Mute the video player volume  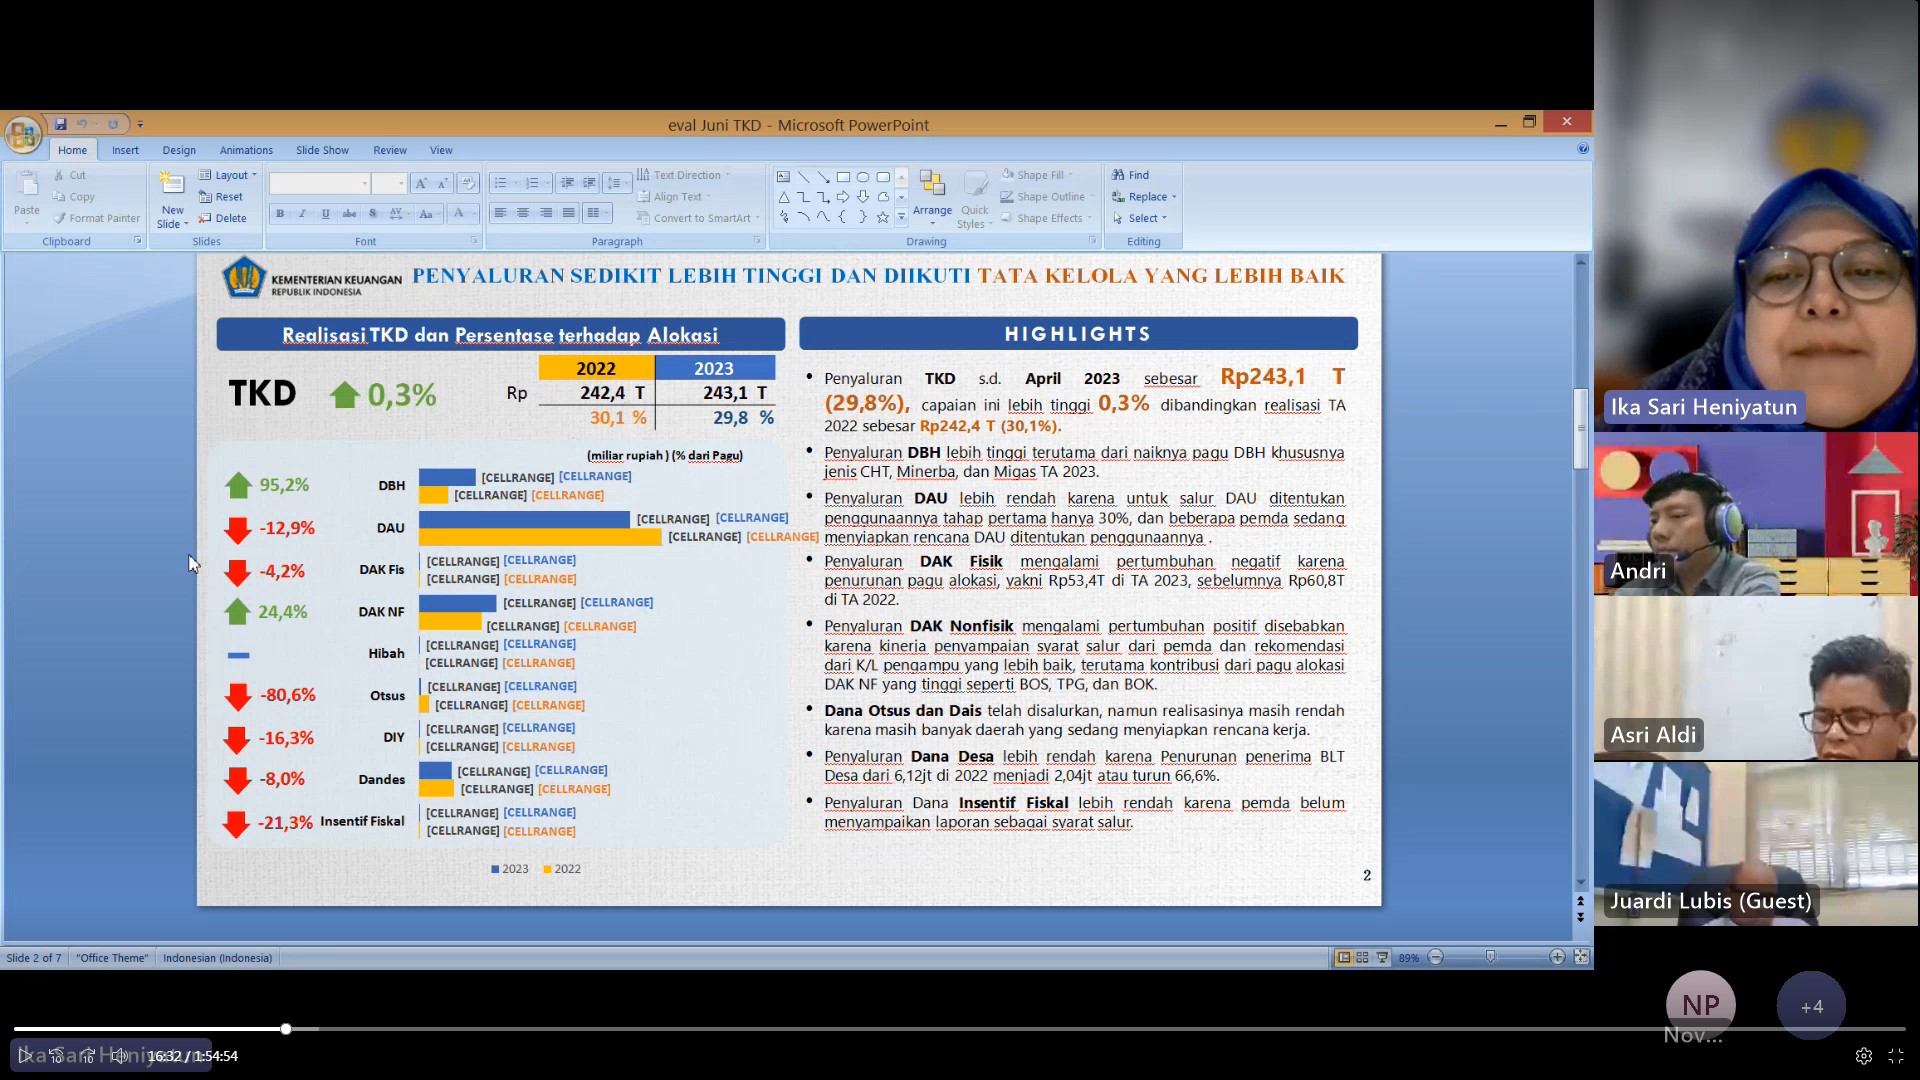119,1056
